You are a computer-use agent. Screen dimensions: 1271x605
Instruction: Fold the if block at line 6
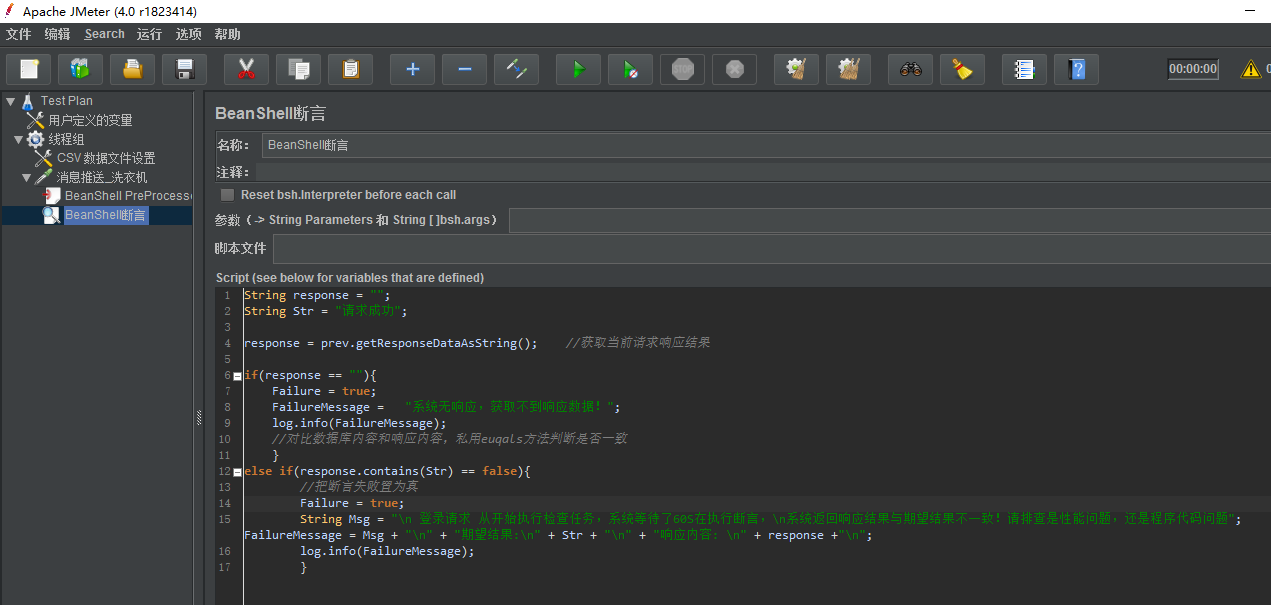click(x=237, y=376)
